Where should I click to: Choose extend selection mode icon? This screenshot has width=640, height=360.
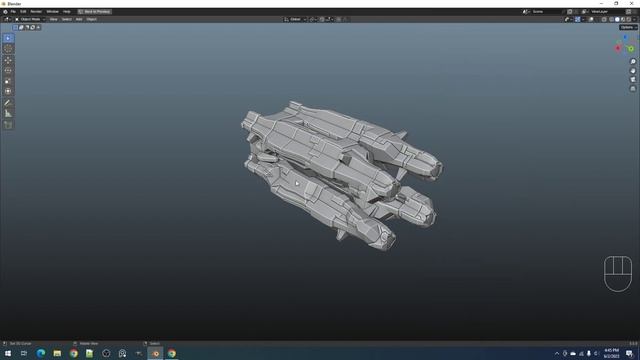coord(21,27)
